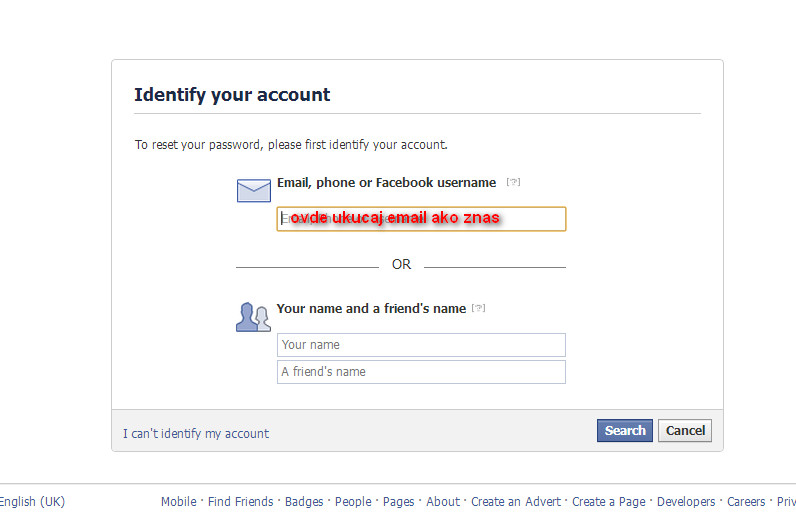The height and width of the screenshot is (514, 796).
Task: Click the envelope email icon
Action: pyautogui.click(x=253, y=190)
